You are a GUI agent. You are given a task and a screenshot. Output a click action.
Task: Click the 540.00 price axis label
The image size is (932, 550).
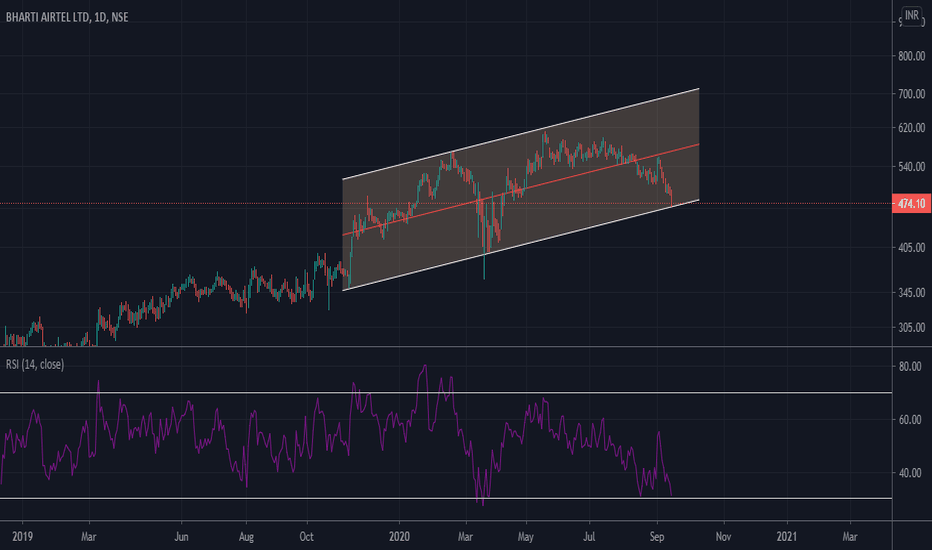(x=911, y=166)
